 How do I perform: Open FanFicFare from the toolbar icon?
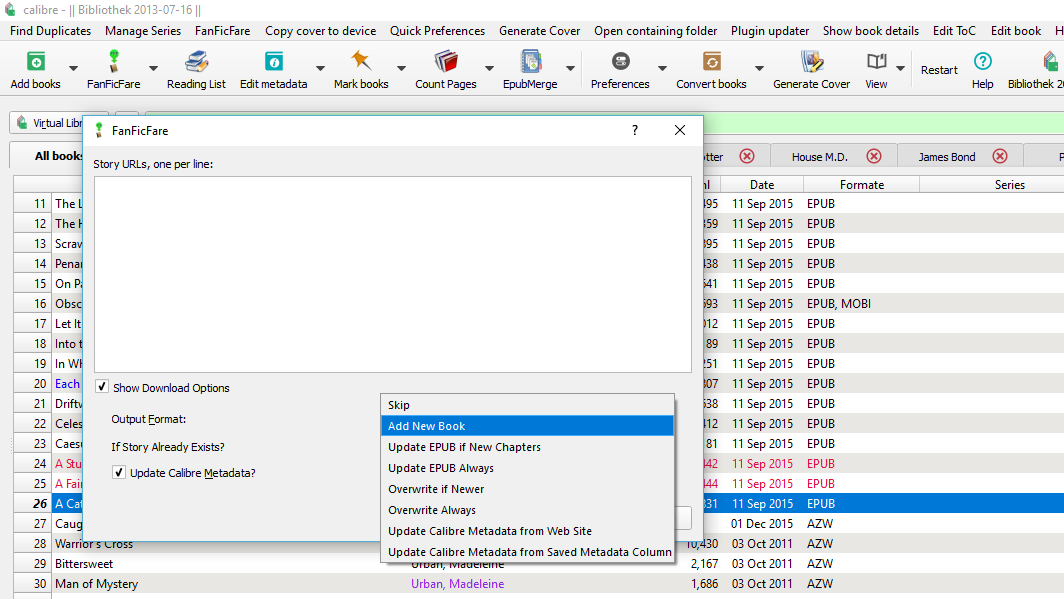click(113, 62)
